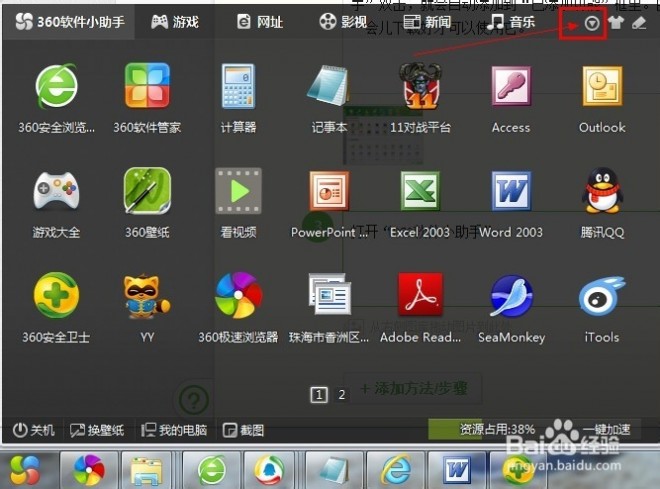
Task: Open 看视频 video icon
Action: coord(238,191)
